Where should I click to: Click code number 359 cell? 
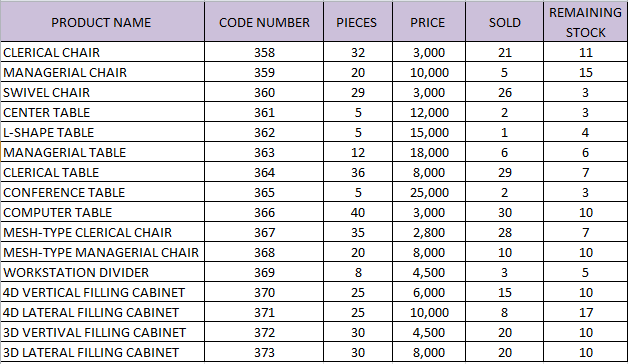tap(264, 72)
